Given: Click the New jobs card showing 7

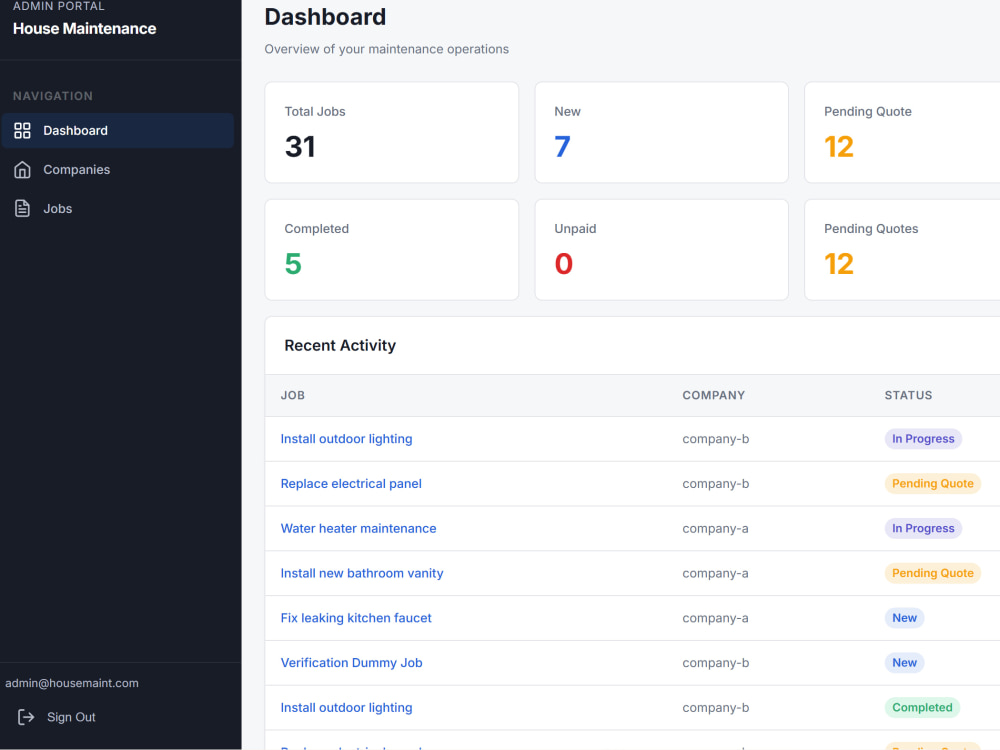Looking at the screenshot, I should click(661, 132).
